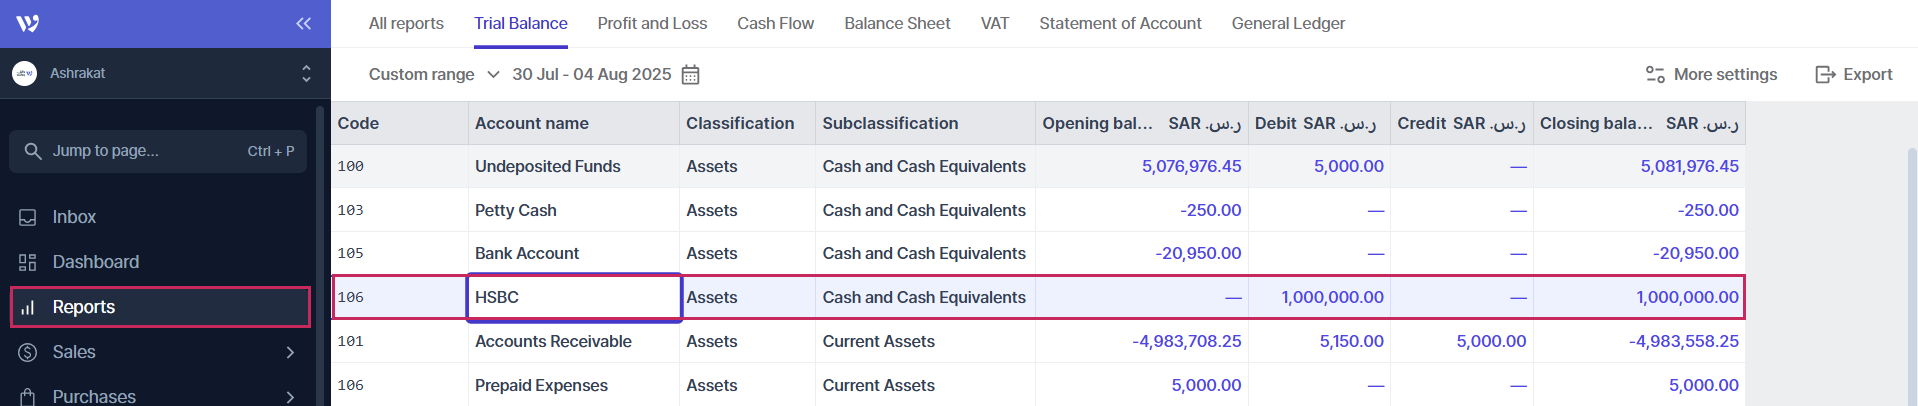This screenshot has height=406, width=1918.
Task: Go to General Ledger tab
Action: click(1288, 23)
